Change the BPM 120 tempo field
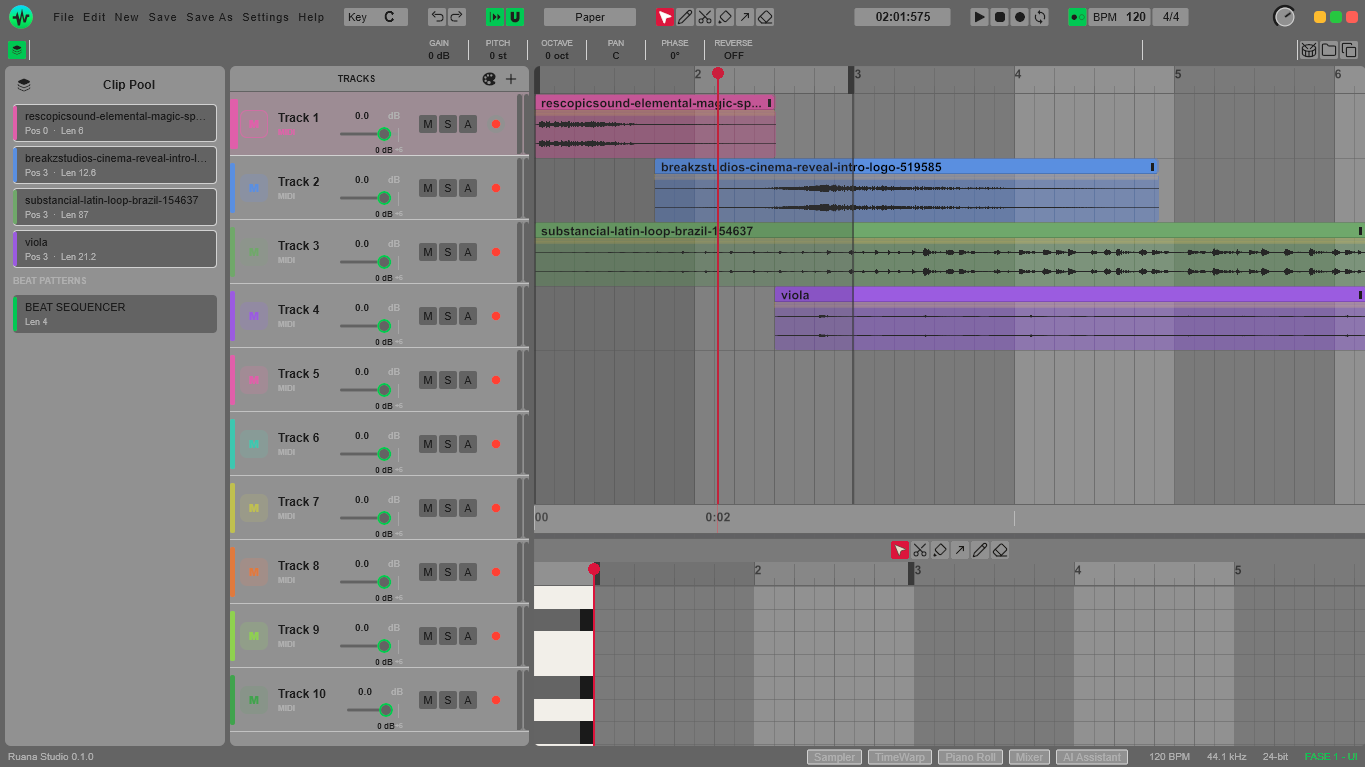 pyautogui.click(x=1119, y=17)
